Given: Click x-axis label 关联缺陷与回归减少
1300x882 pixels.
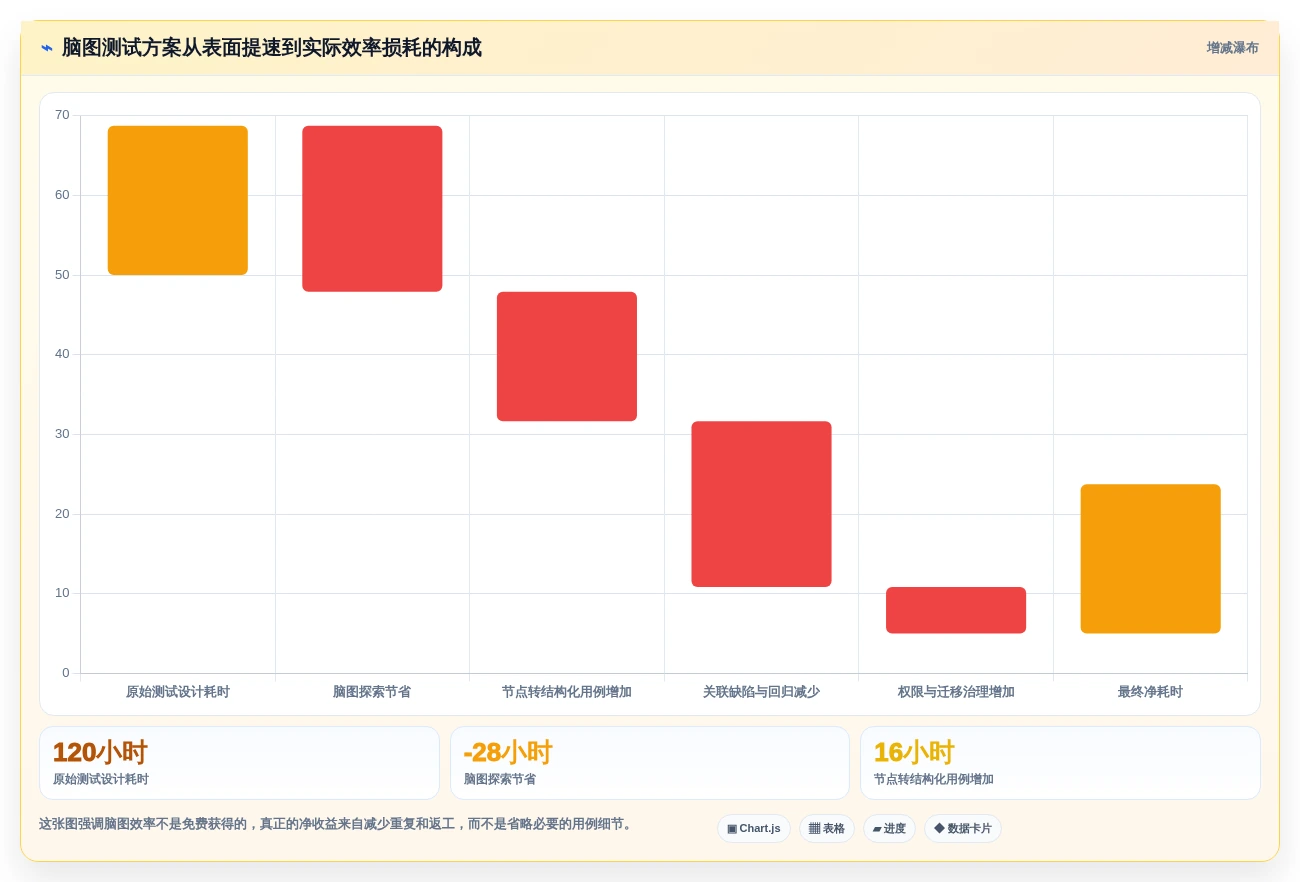Looking at the screenshot, I should 761,692.
